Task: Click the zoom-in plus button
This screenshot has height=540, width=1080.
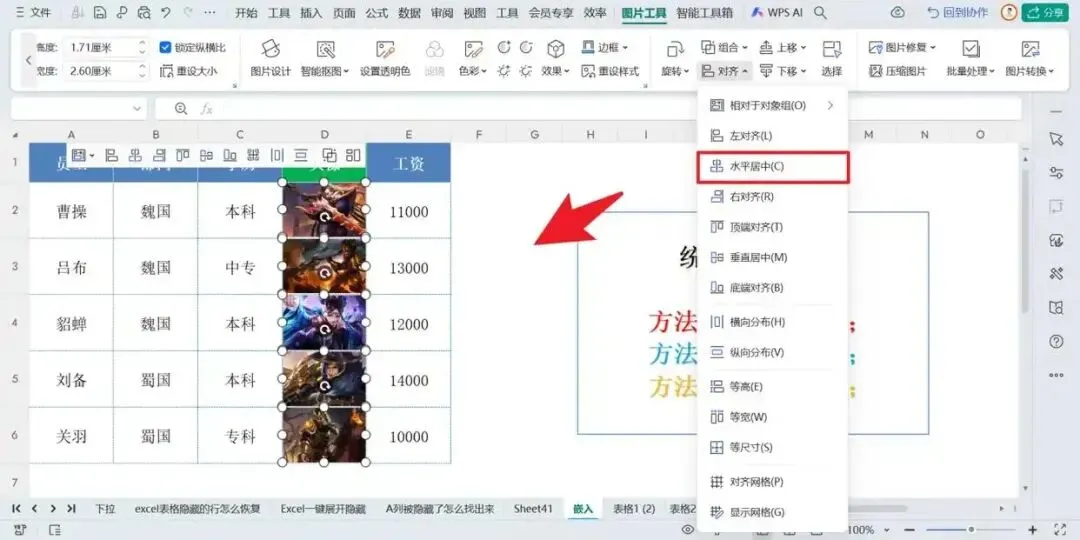Action: coord(1032,530)
